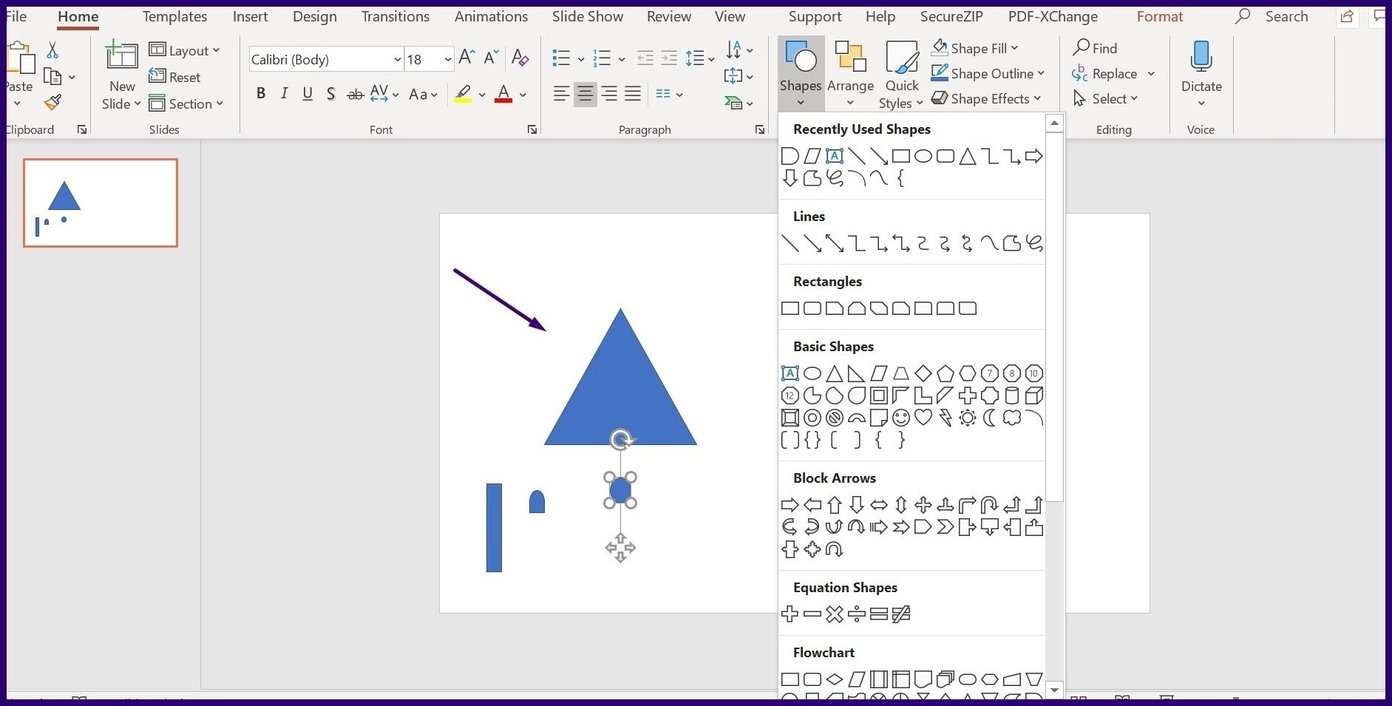Go to the Transitions tab

coord(395,16)
